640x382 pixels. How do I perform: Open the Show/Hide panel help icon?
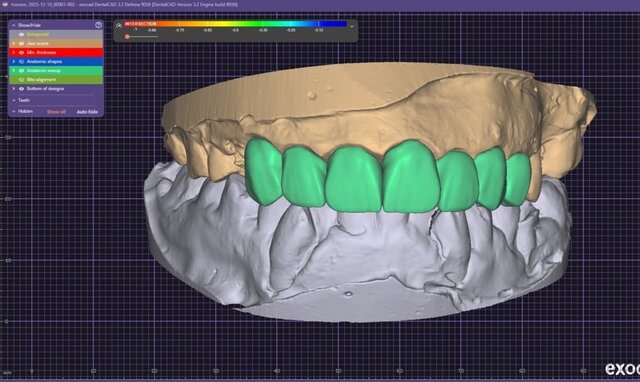[98, 25]
